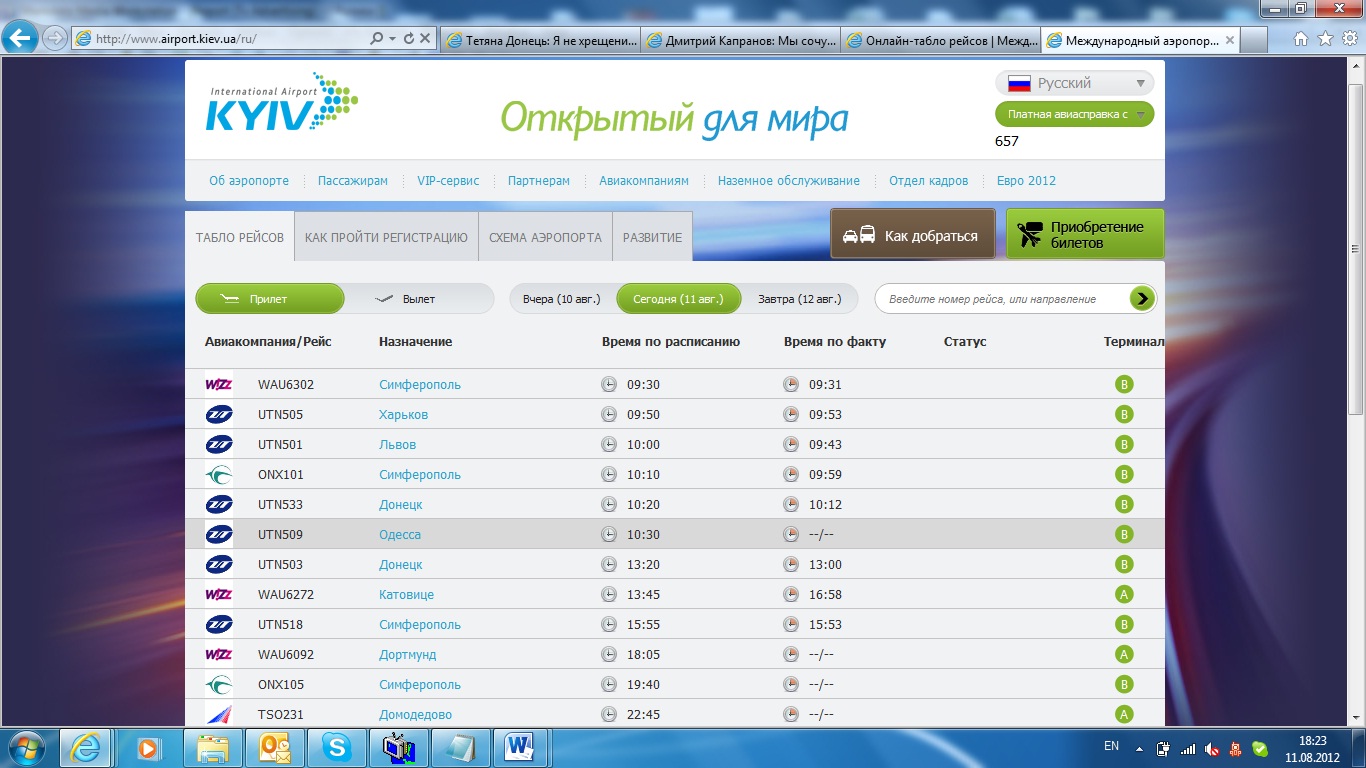Open the СХЕМА АЭРОПОРТА tab
The height and width of the screenshot is (768, 1366).
click(x=545, y=238)
